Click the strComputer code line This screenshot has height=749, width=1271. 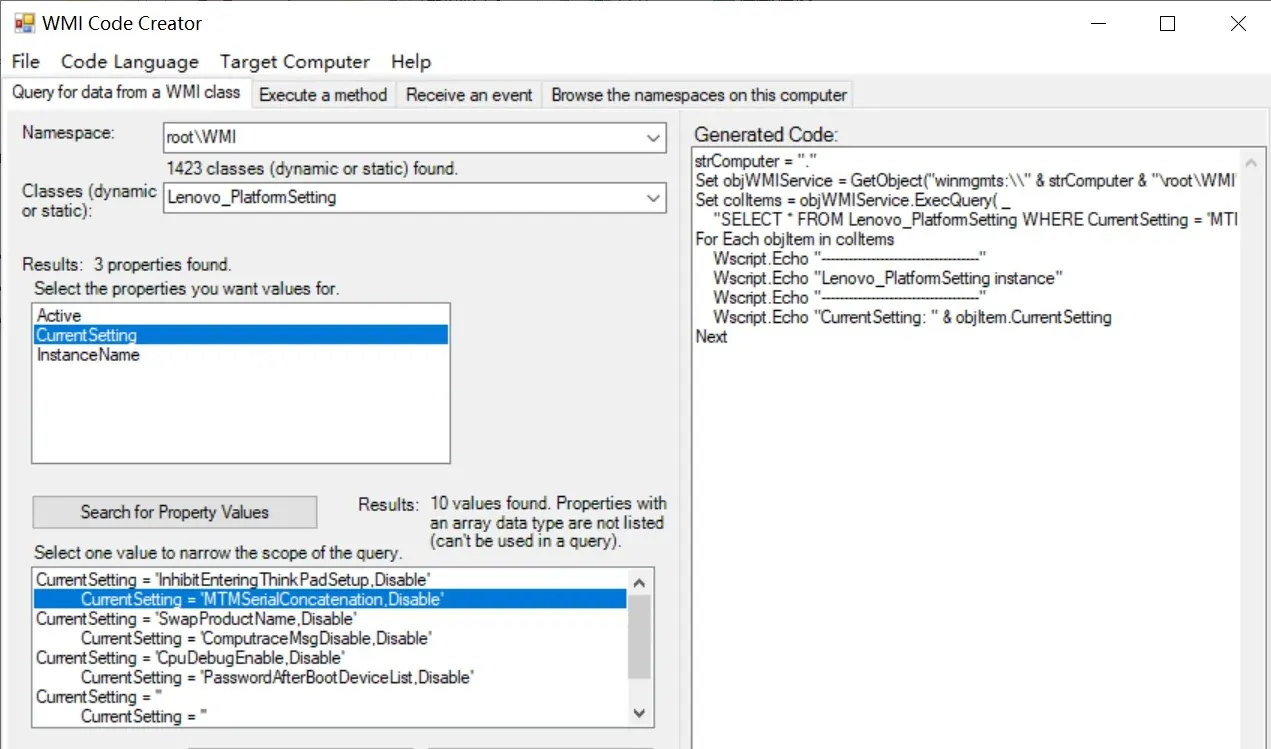[757, 161]
